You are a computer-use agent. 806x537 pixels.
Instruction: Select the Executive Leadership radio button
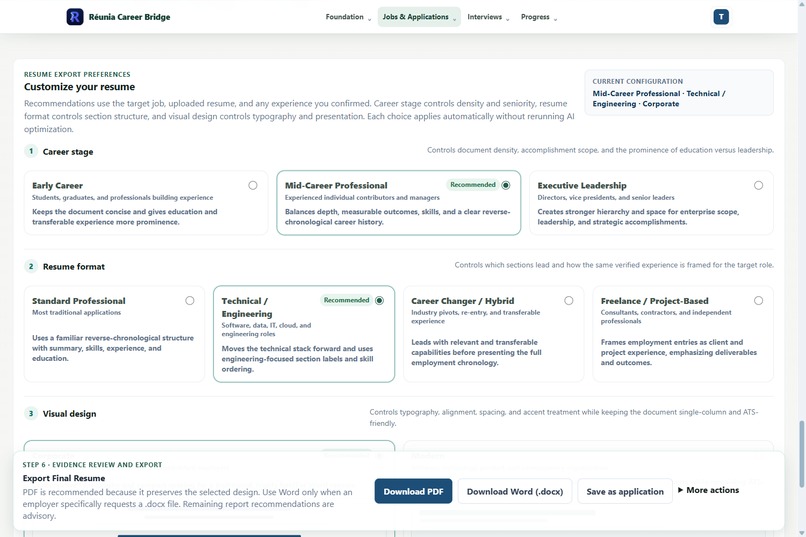(x=758, y=186)
